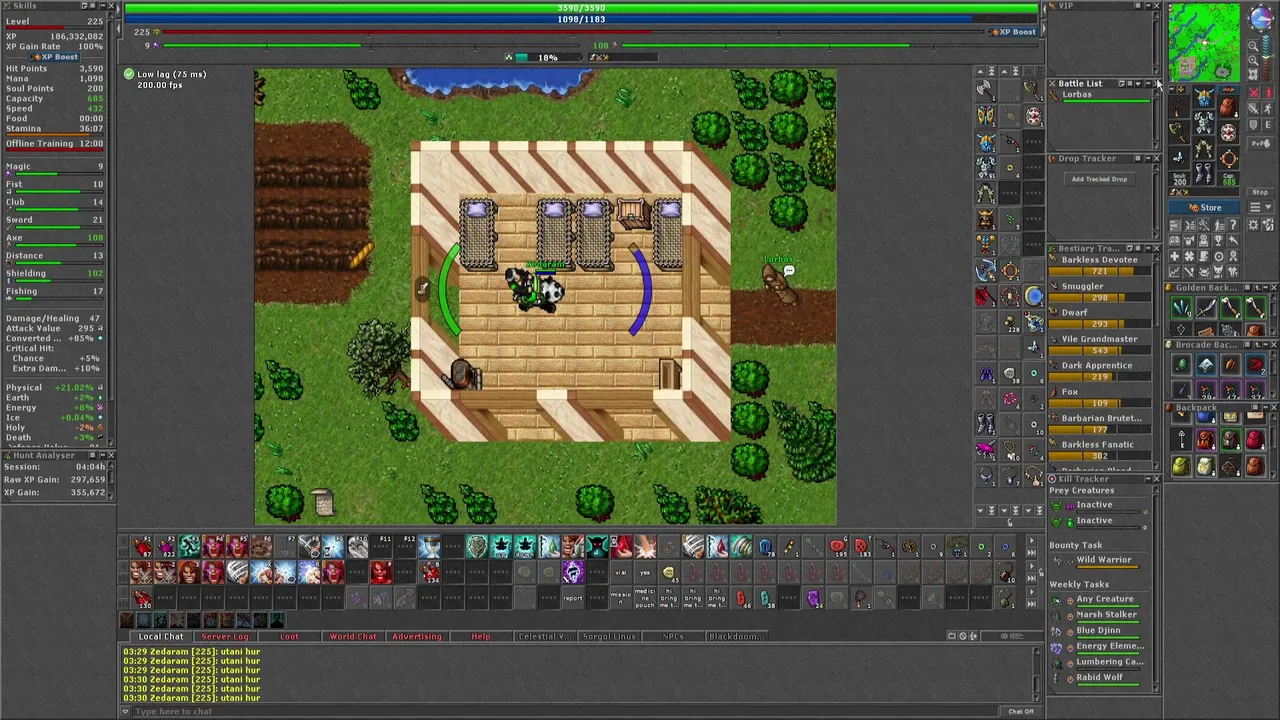Click the horned helmet side action icon
The image size is (1280, 720).
click(x=984, y=141)
